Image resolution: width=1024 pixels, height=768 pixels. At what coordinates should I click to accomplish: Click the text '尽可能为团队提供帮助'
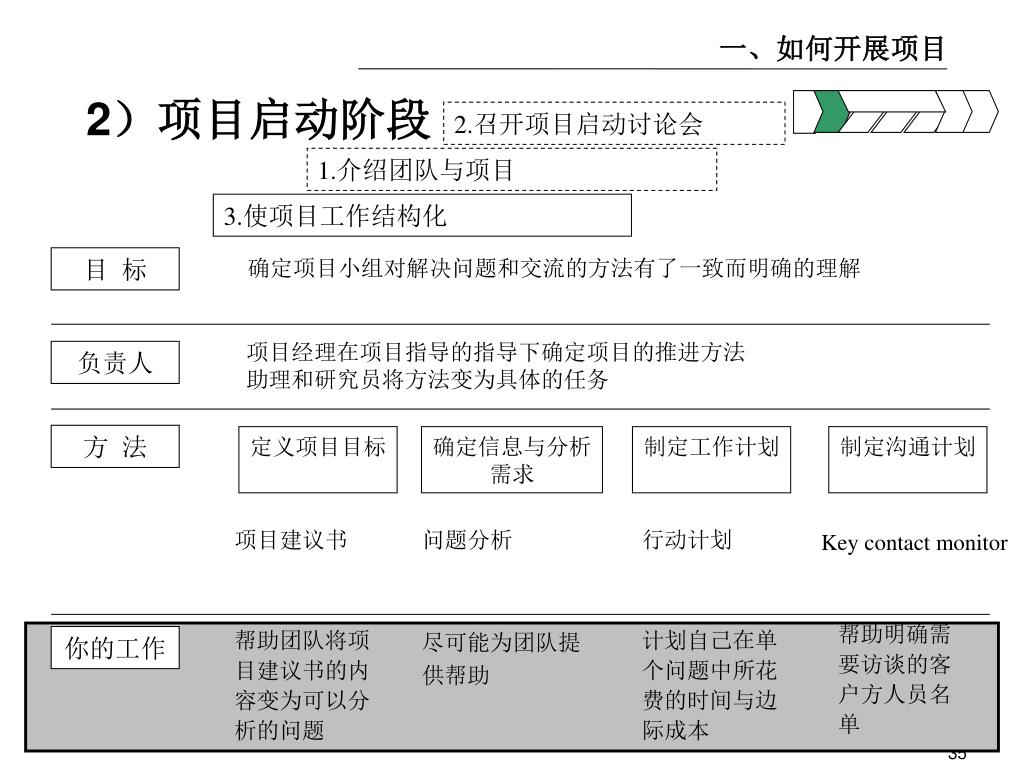pos(501,658)
